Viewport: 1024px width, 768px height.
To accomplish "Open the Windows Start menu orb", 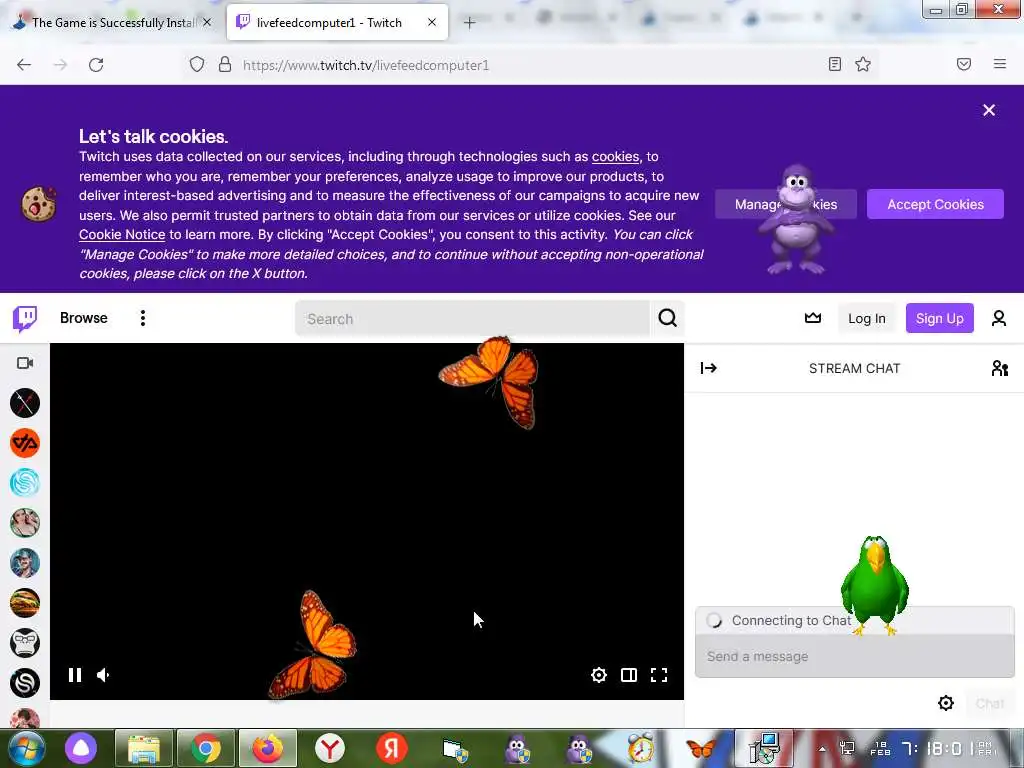I will [26, 748].
